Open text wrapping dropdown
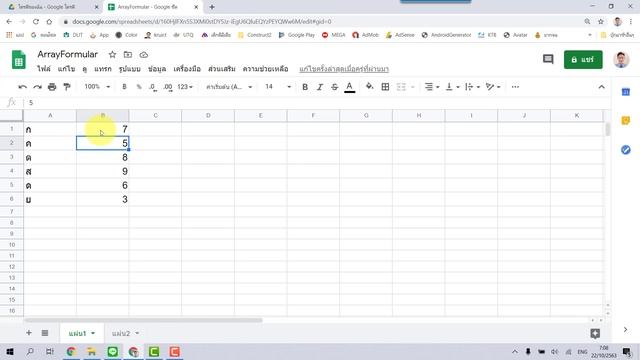Screen dimensions: 640x360 click(x=472, y=87)
